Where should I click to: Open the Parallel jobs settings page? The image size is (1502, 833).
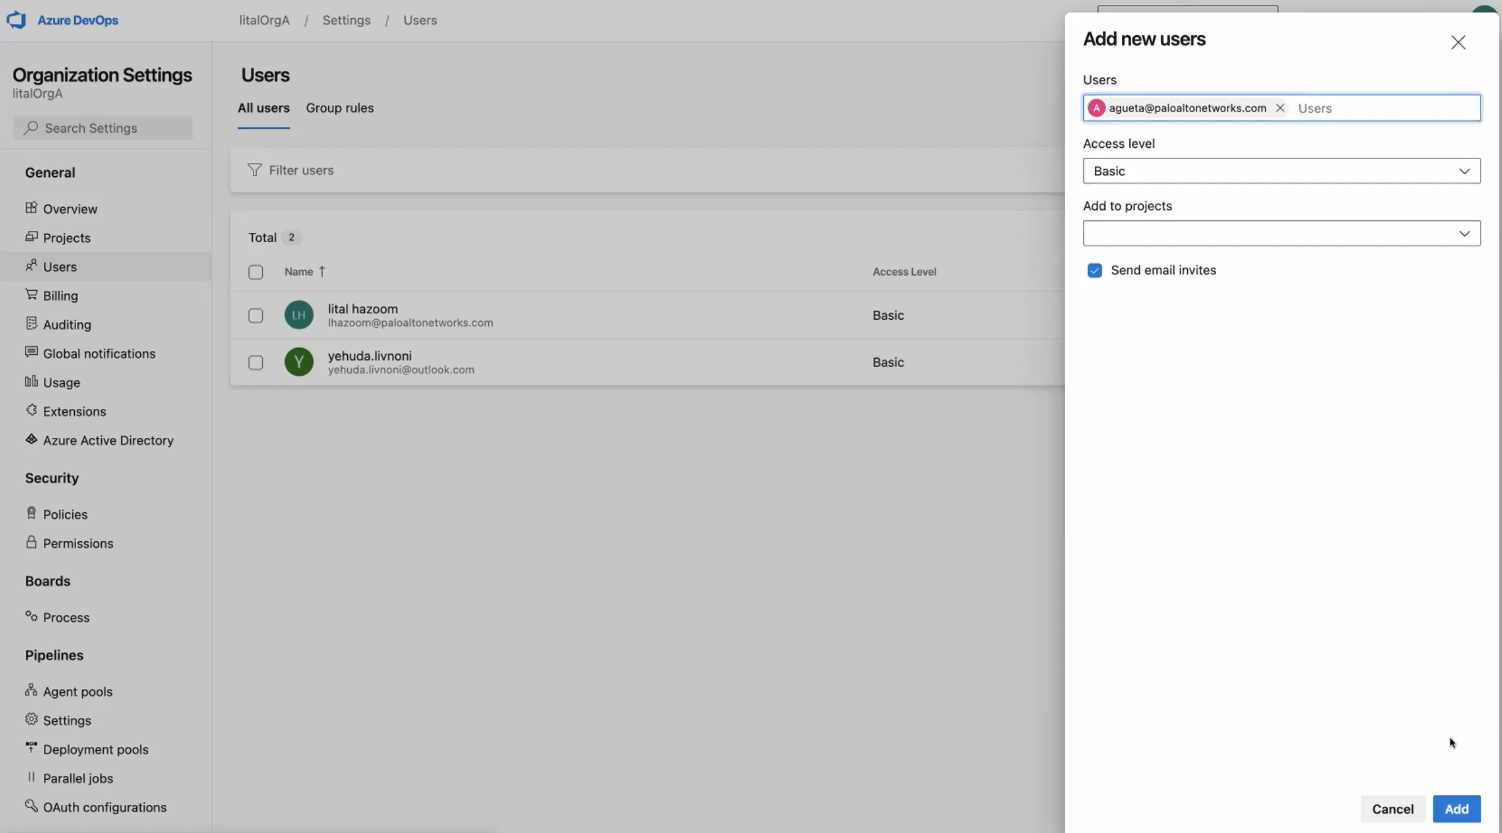[x=78, y=779]
